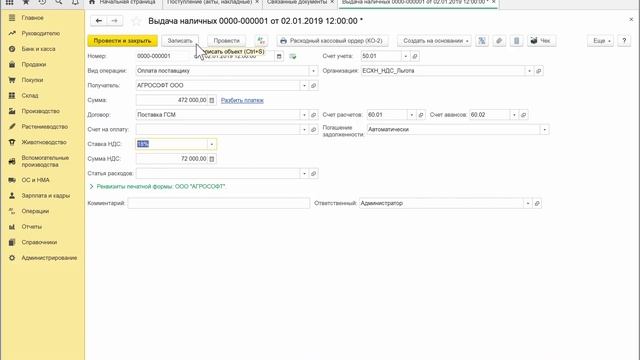Open the Справочники section

tap(39, 242)
